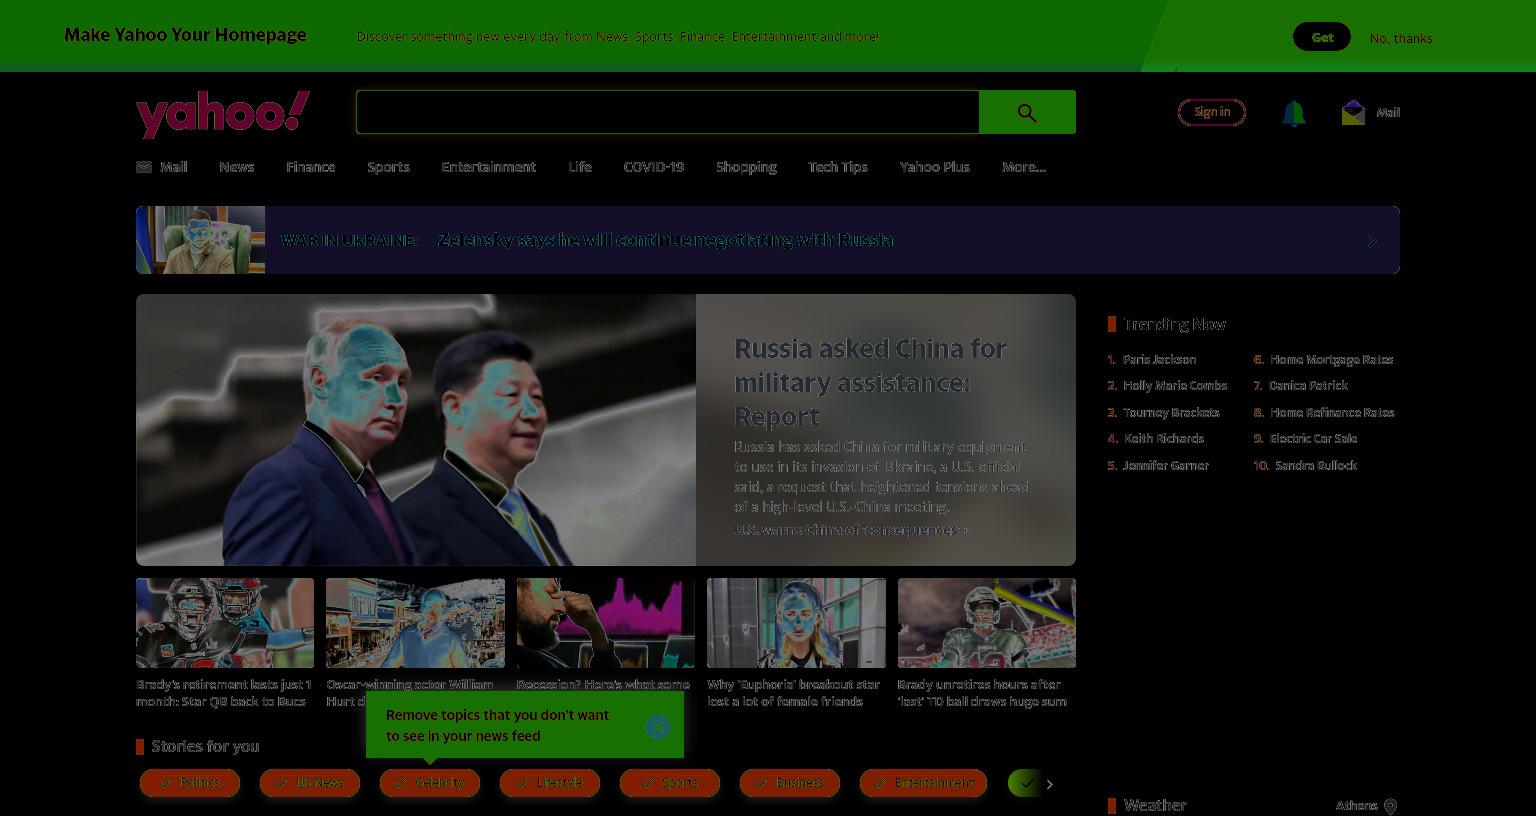Open the More... navigation dropdown
The height and width of the screenshot is (816, 1536).
click(1024, 167)
